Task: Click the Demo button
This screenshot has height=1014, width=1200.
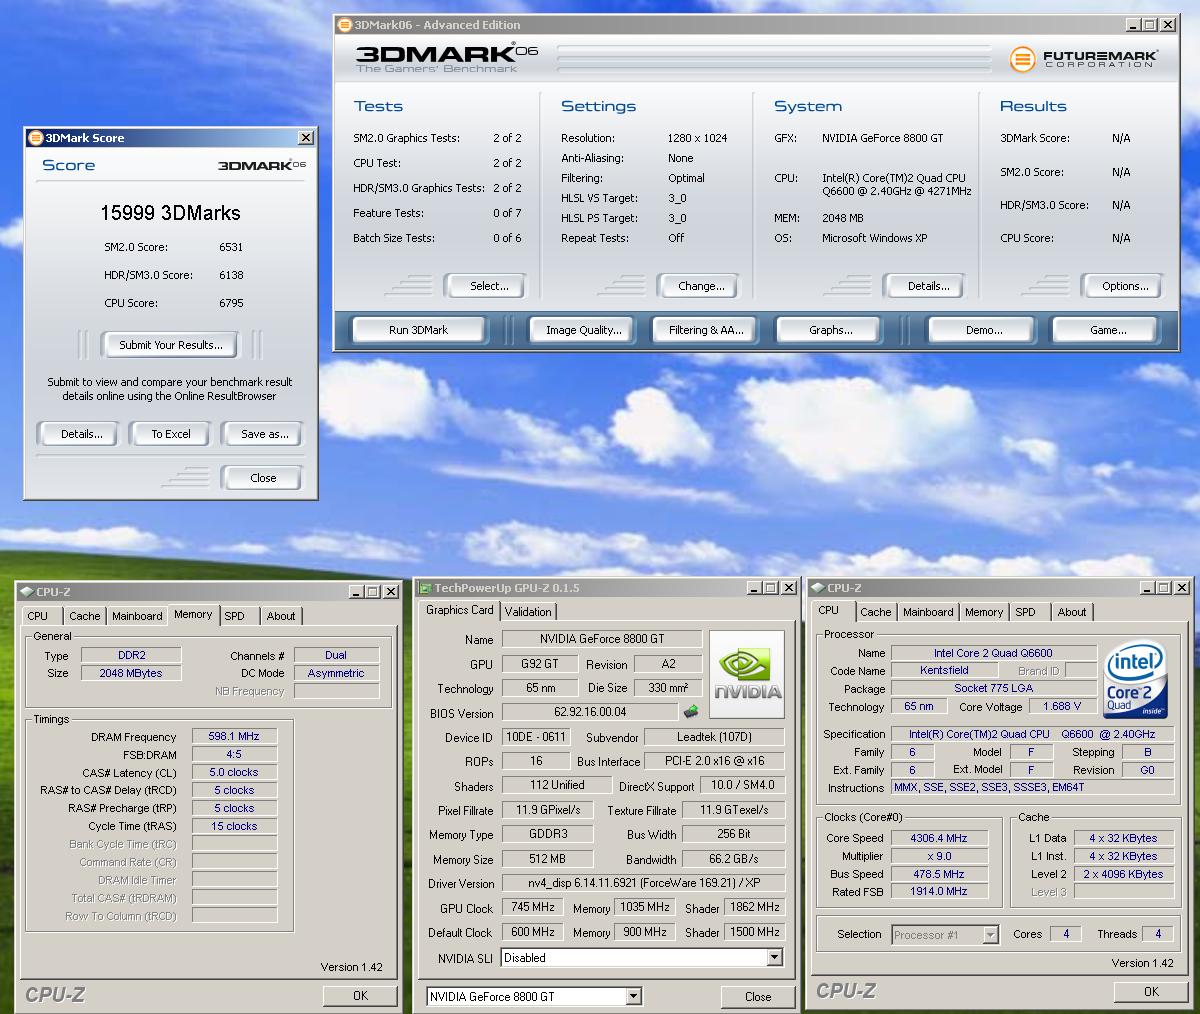Action: pos(984,330)
